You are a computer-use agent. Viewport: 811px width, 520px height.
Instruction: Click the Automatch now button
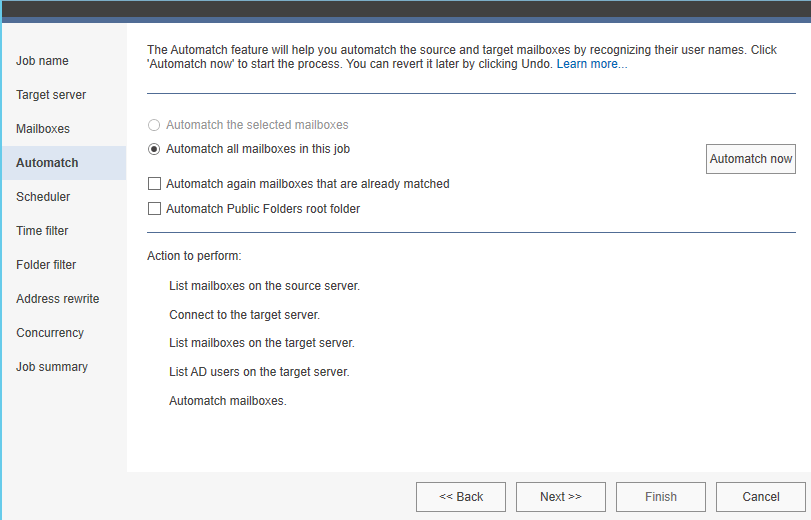pyautogui.click(x=750, y=159)
